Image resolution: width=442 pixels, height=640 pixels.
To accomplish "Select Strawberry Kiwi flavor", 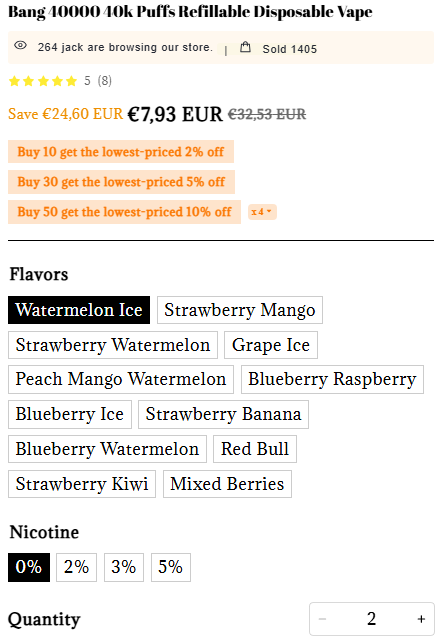I will point(82,484).
